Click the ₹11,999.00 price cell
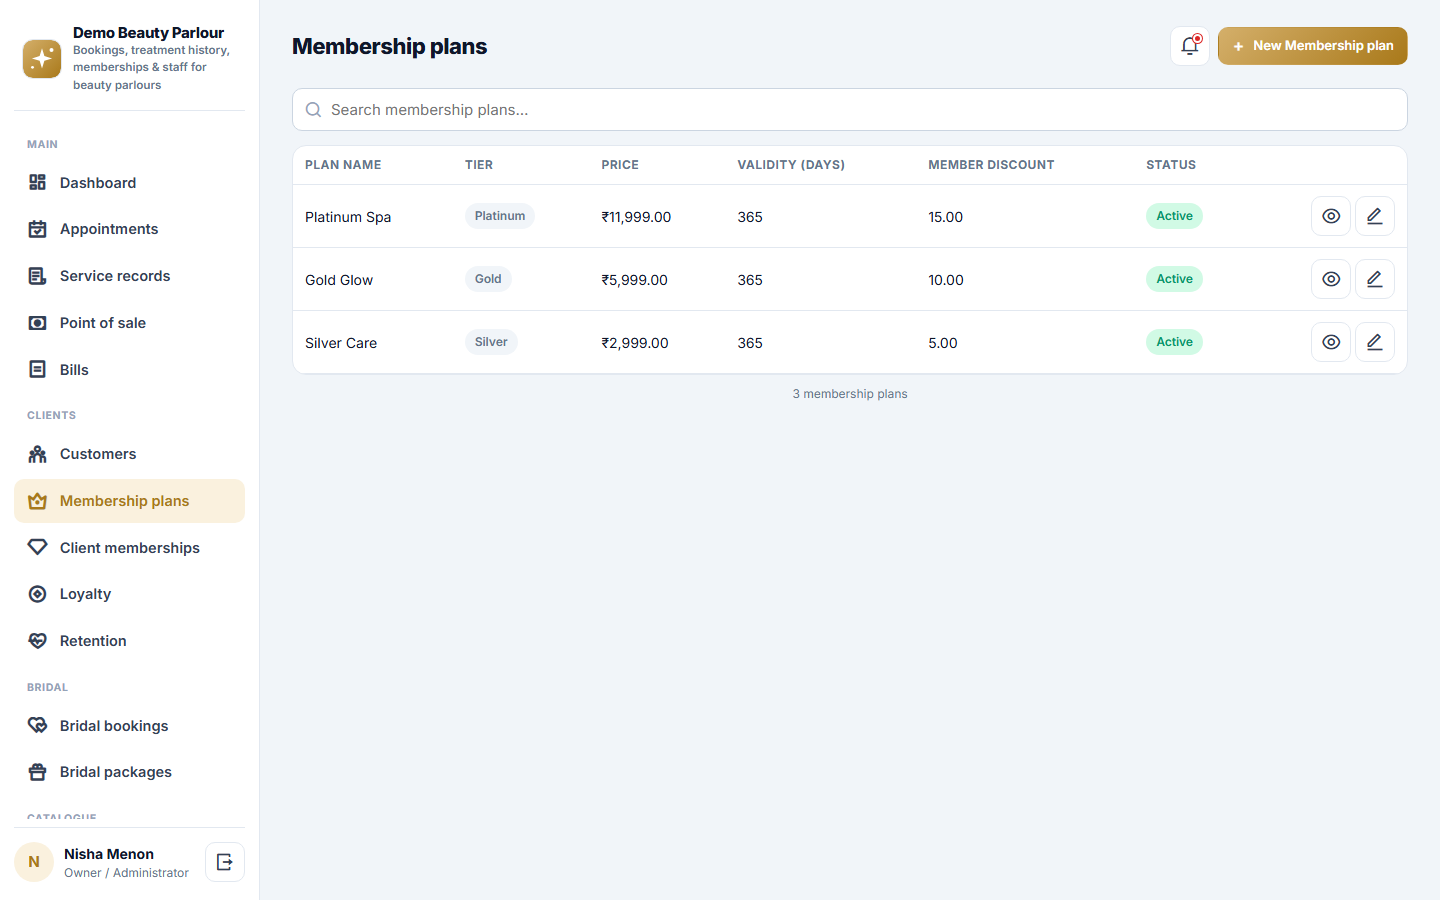This screenshot has height=900, width=1440. tap(636, 217)
